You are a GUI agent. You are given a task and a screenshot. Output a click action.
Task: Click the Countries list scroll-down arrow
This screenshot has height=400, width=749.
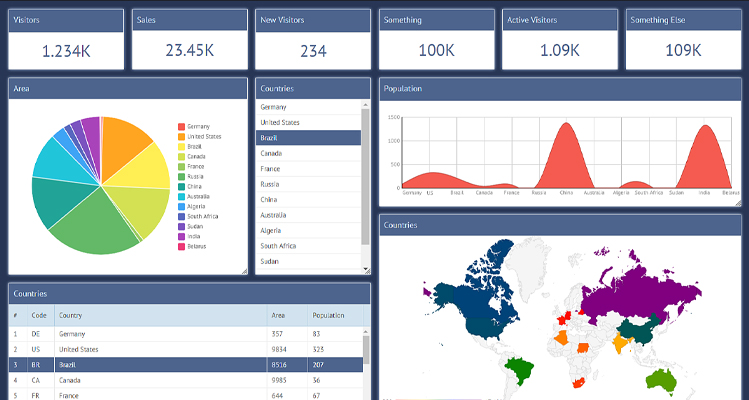365,269
